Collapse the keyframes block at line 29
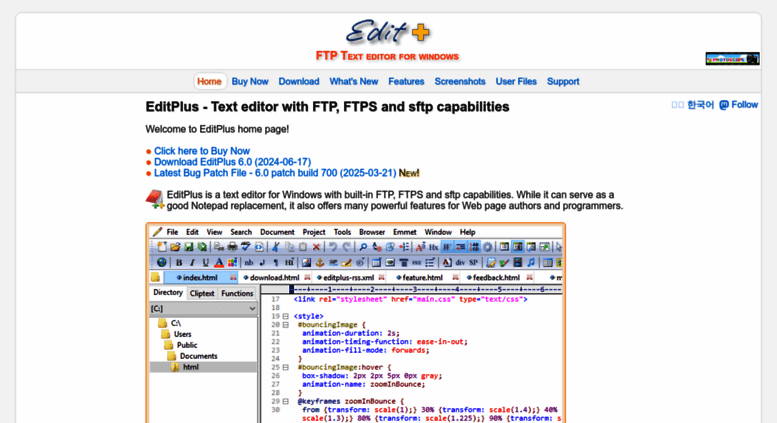 tap(286, 401)
